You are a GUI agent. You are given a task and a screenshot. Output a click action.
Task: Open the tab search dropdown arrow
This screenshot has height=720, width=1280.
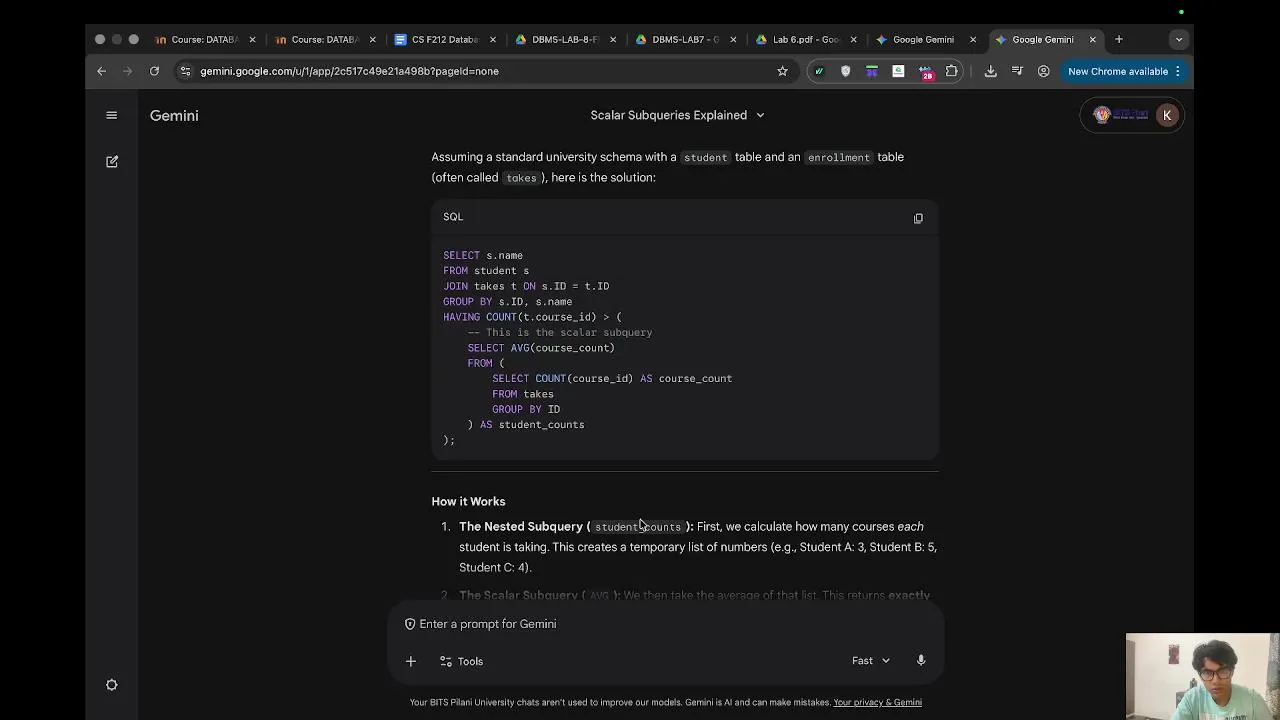click(x=1179, y=40)
